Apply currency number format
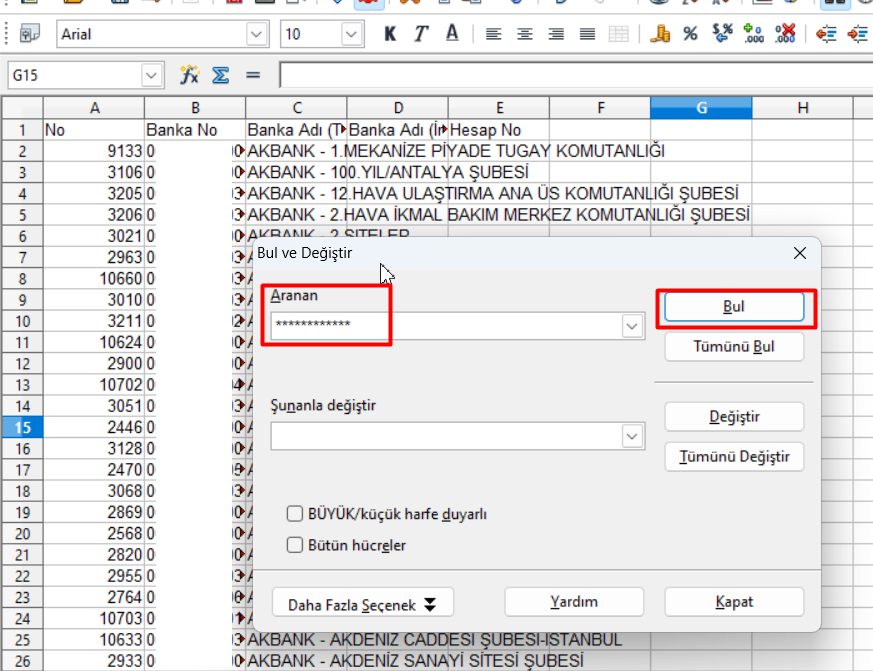 [660, 35]
